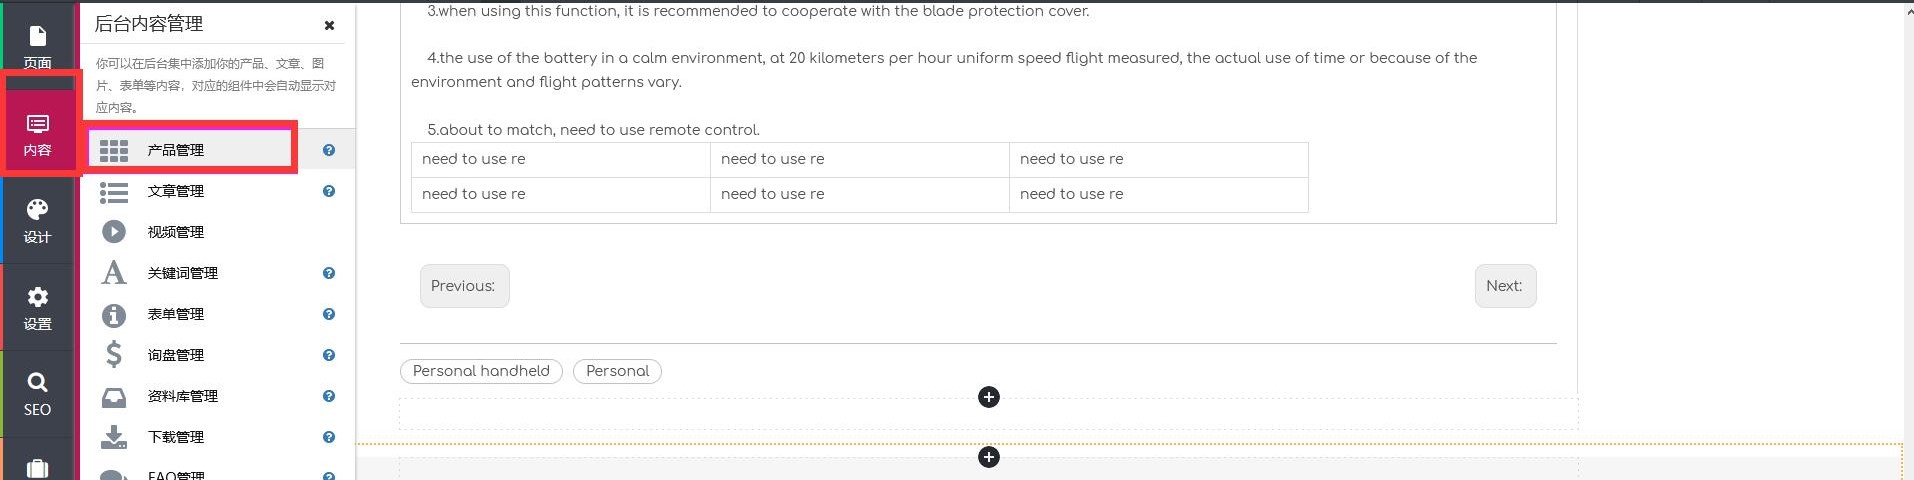1914x480 pixels.
Task: Open 下载管理 menu item
Action: pyautogui.click(x=176, y=437)
